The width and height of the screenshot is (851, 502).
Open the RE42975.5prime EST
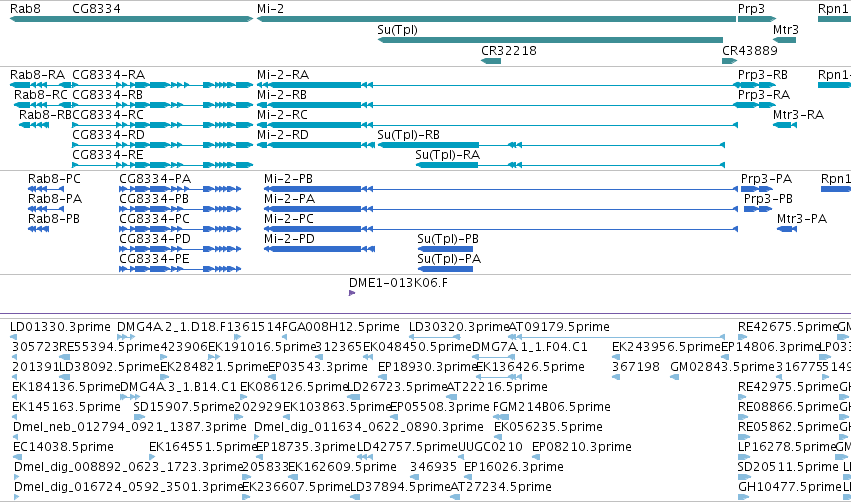(x=743, y=397)
